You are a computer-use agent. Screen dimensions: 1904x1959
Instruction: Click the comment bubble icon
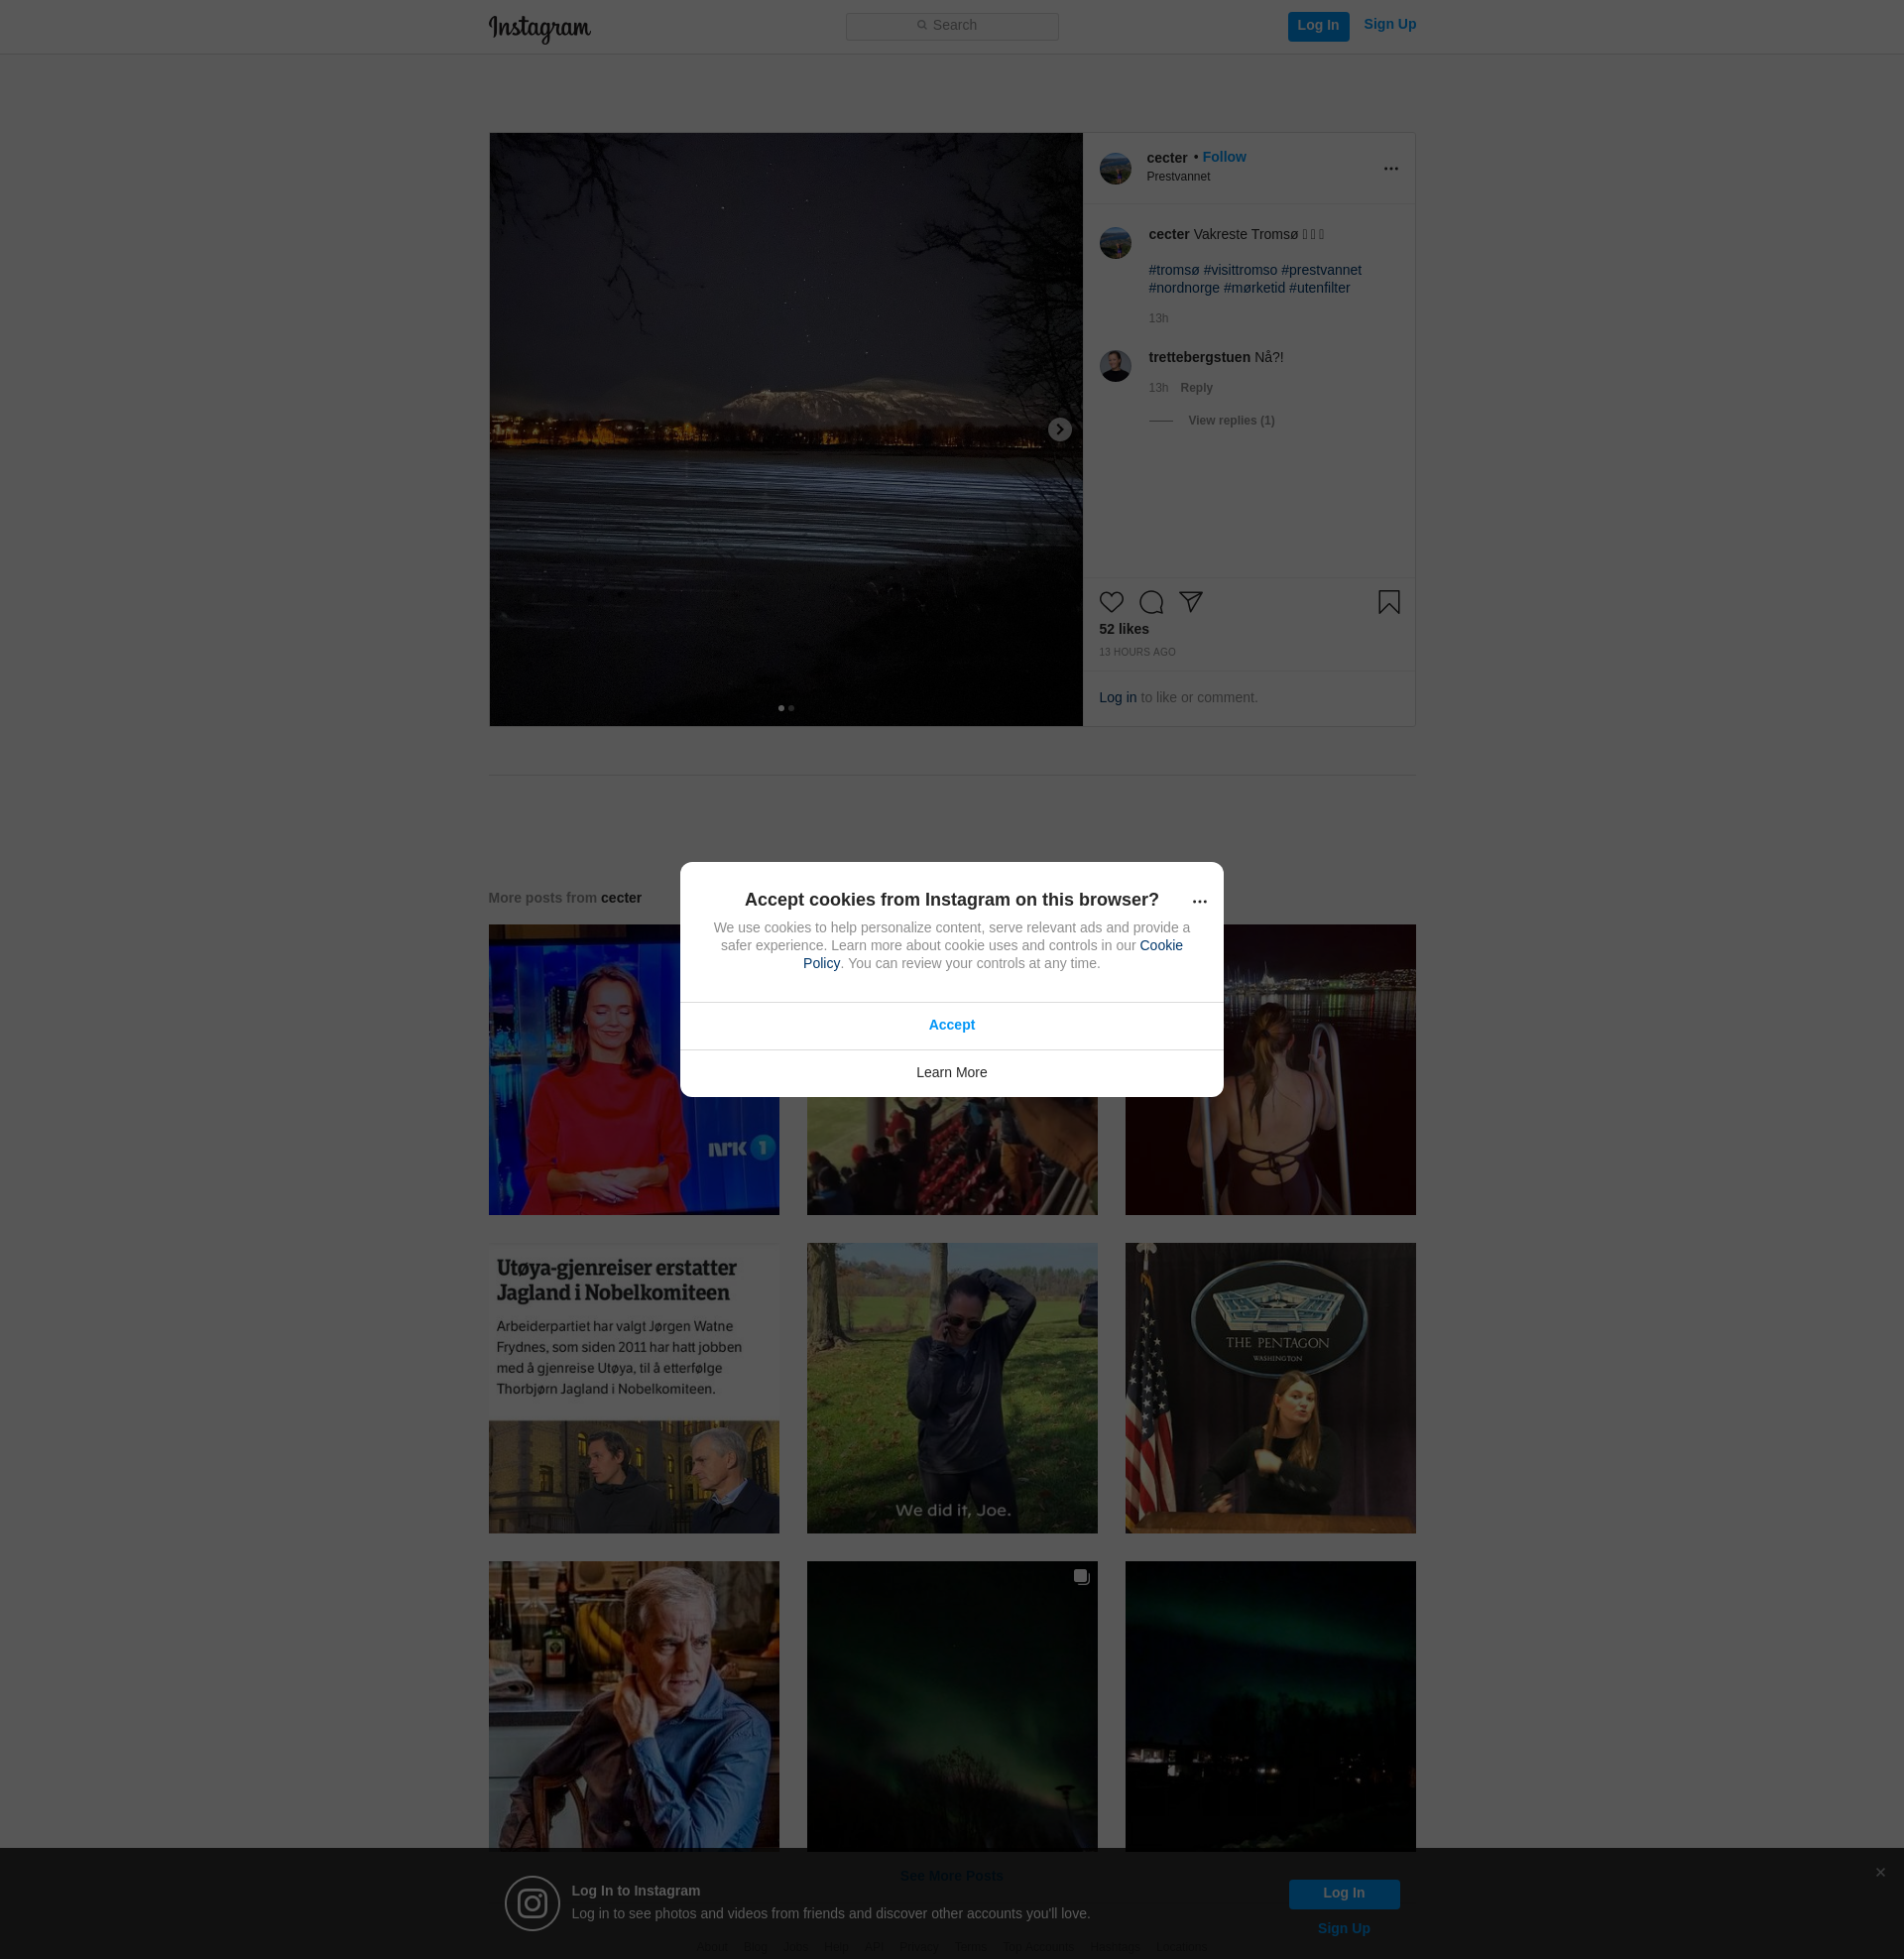point(1151,602)
